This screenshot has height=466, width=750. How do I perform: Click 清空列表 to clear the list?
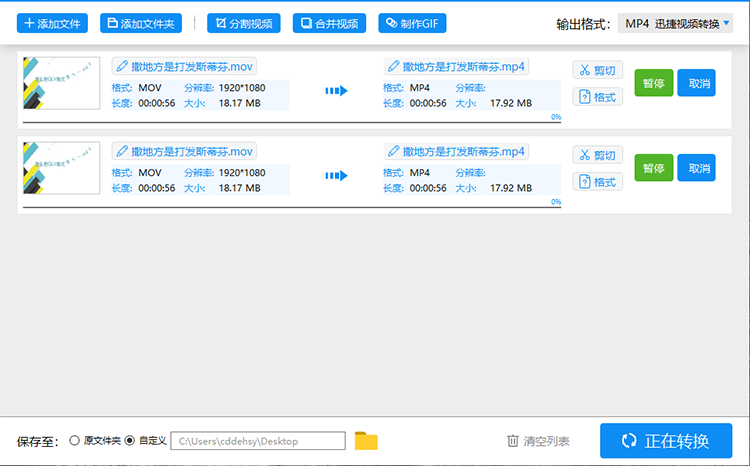pyautogui.click(x=538, y=441)
